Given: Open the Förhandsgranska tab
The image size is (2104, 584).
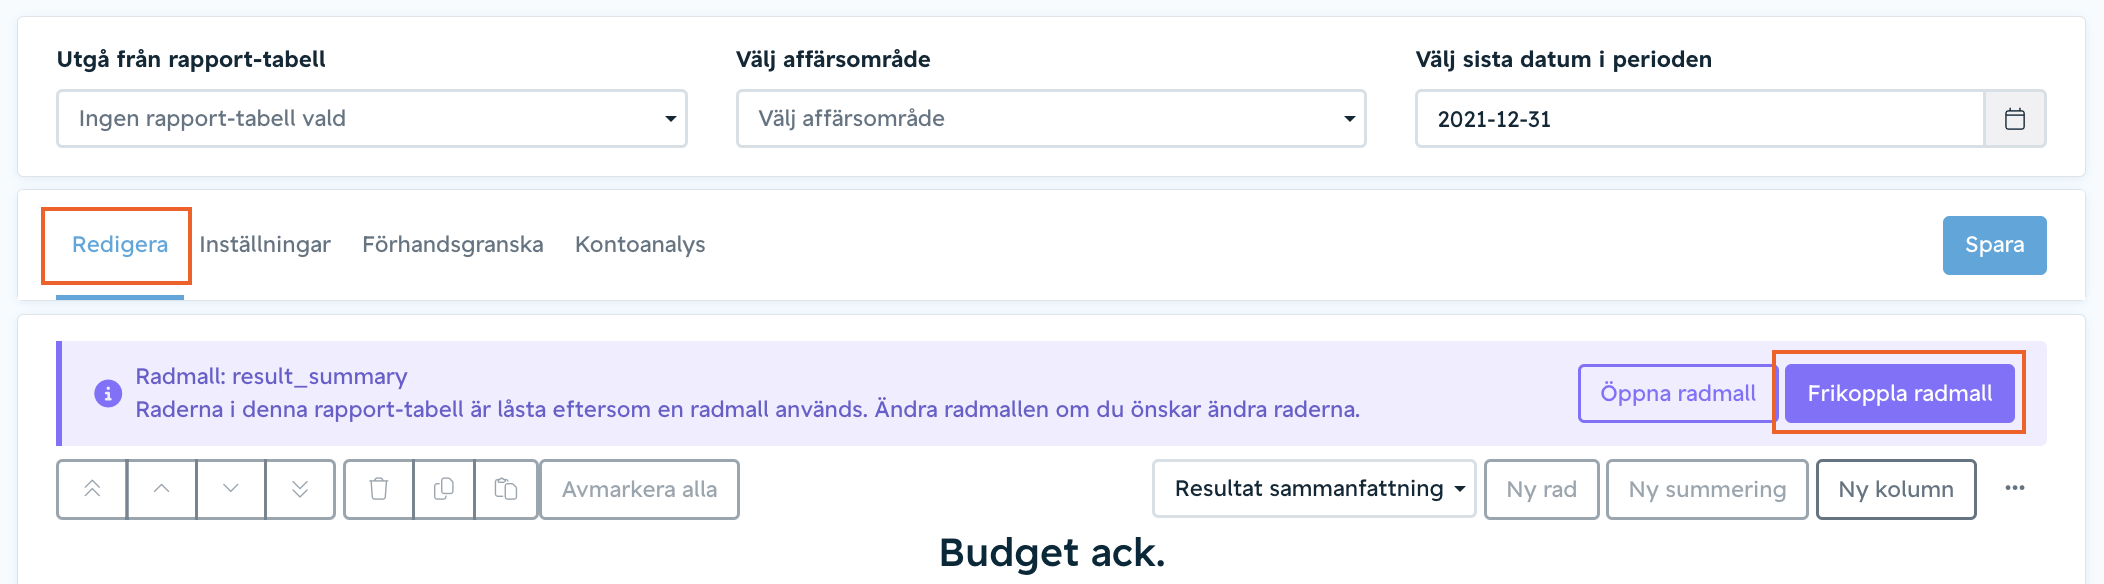Looking at the screenshot, I should [x=453, y=245].
